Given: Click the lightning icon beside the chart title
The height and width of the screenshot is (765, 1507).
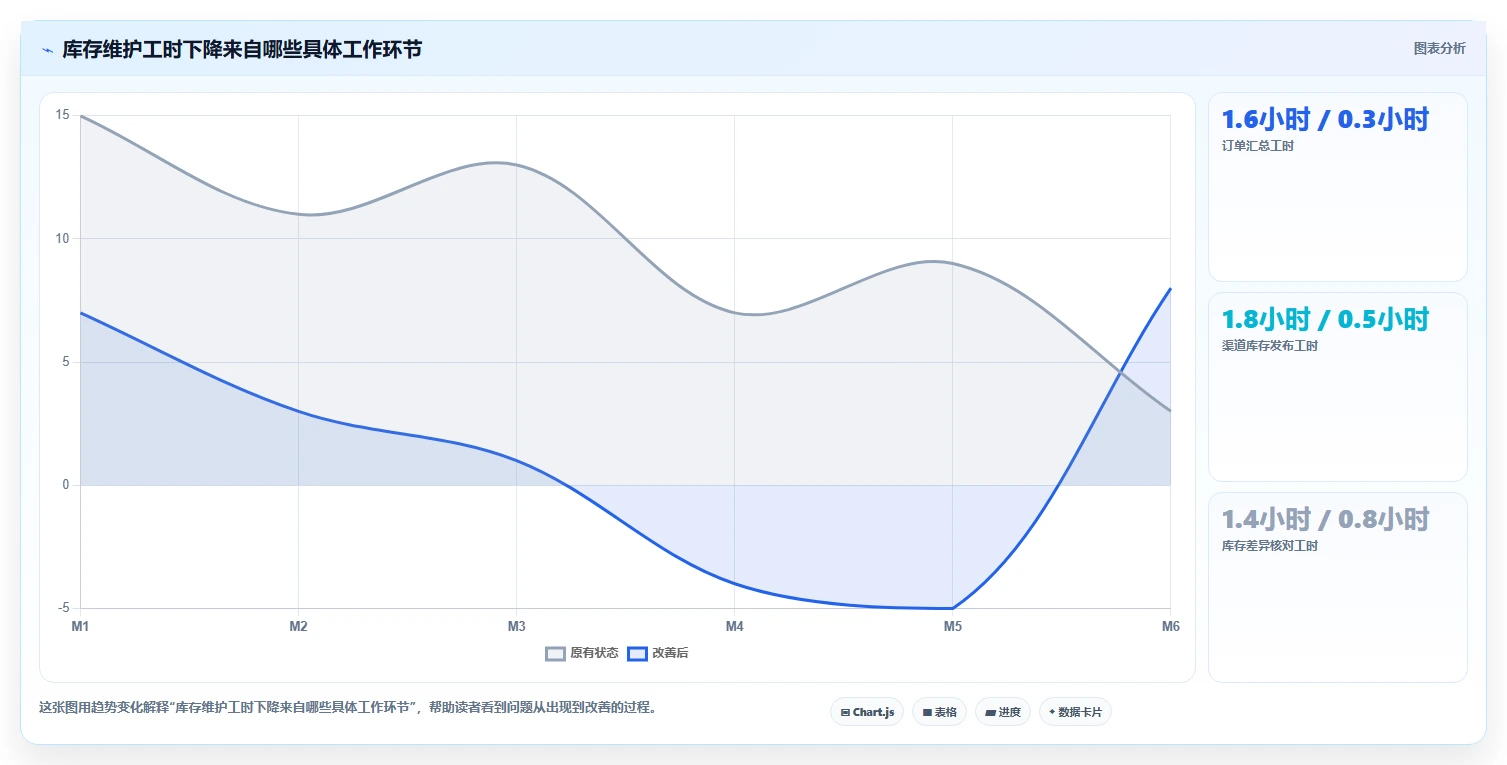Looking at the screenshot, I should click(48, 50).
